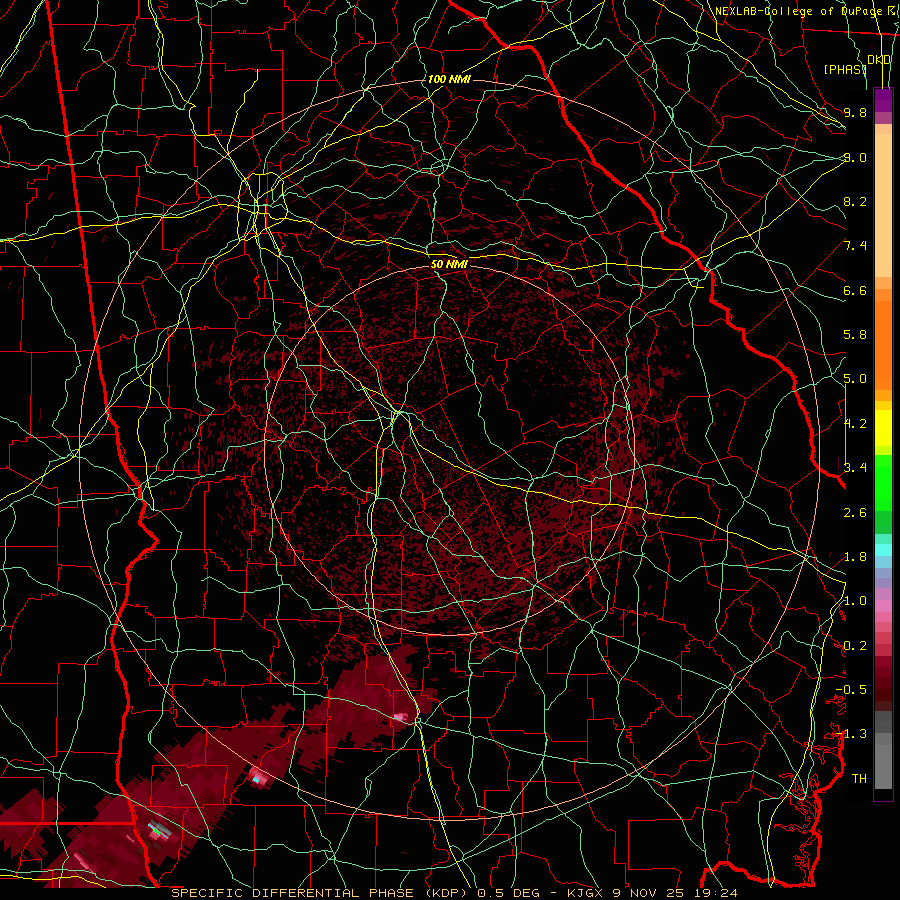This screenshot has height=900, width=900.
Task: Pick the purple top segment of color bar
Action: point(883,100)
